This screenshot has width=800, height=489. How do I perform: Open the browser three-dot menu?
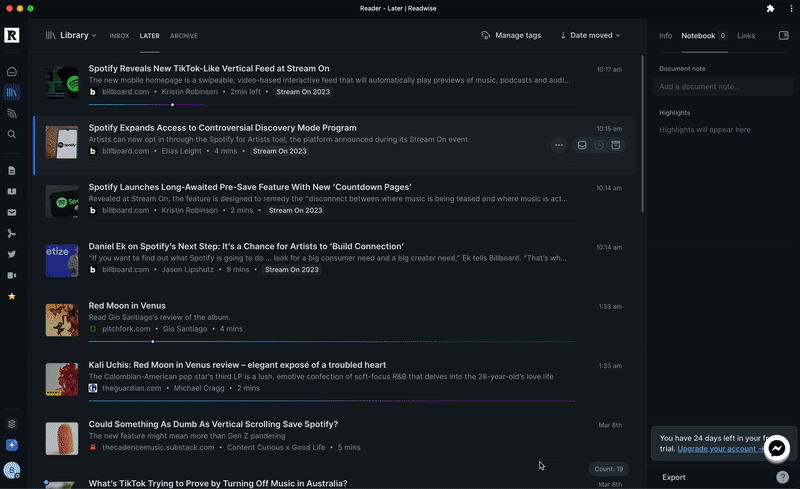(791, 8)
